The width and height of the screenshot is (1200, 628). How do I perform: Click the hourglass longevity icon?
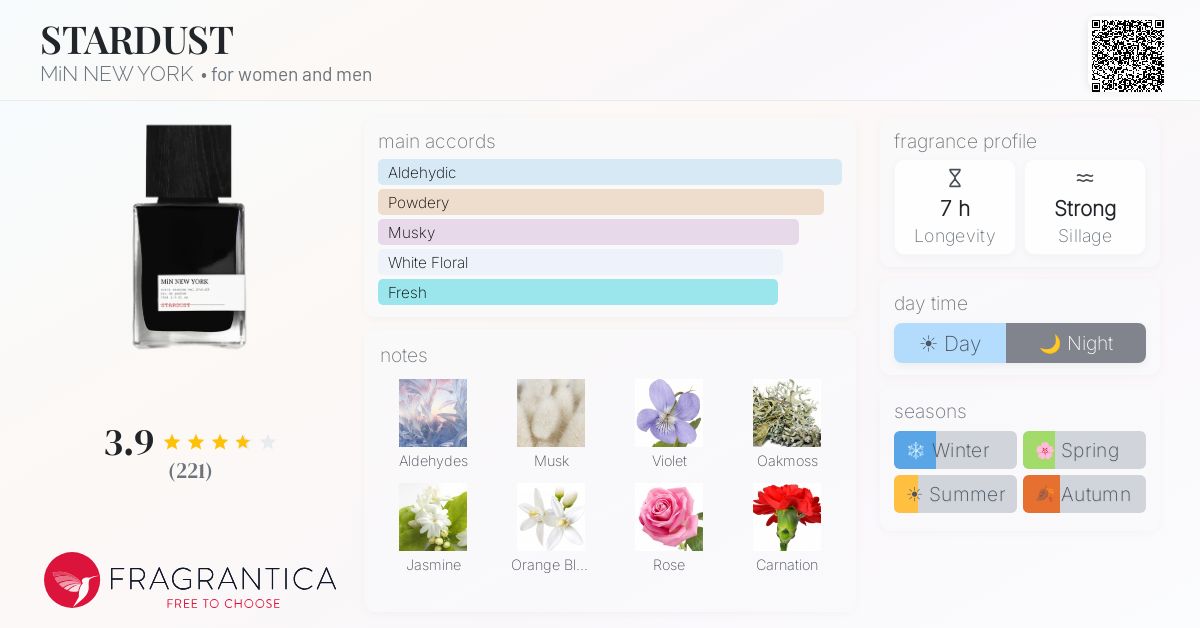(x=955, y=179)
